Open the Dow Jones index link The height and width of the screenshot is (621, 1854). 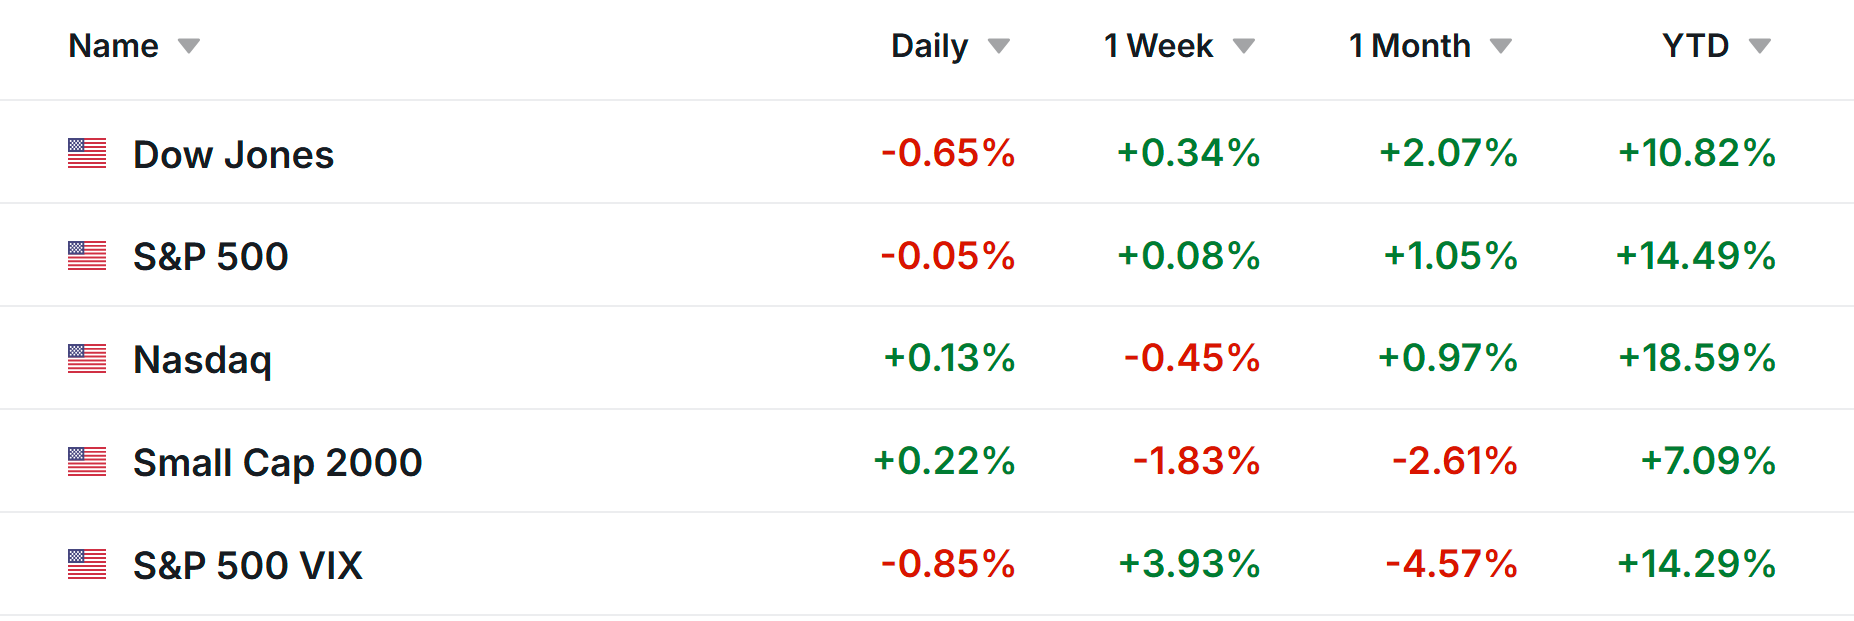233,155
